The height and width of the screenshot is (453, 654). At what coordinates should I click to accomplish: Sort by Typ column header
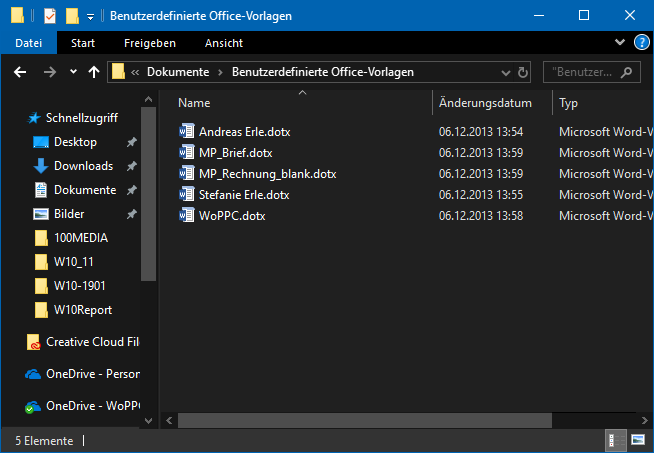click(568, 103)
